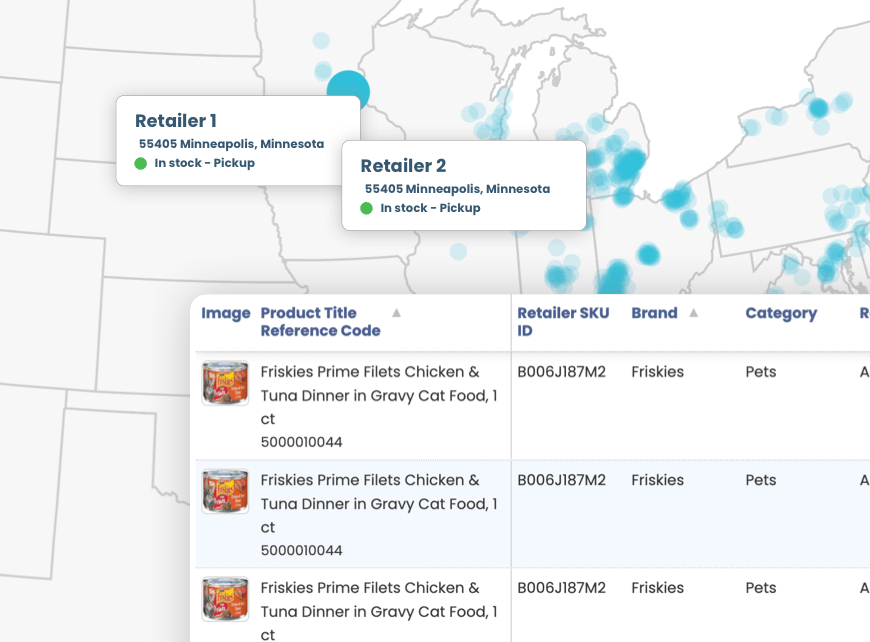Open the Retailer 1 tooltip card

(237, 141)
